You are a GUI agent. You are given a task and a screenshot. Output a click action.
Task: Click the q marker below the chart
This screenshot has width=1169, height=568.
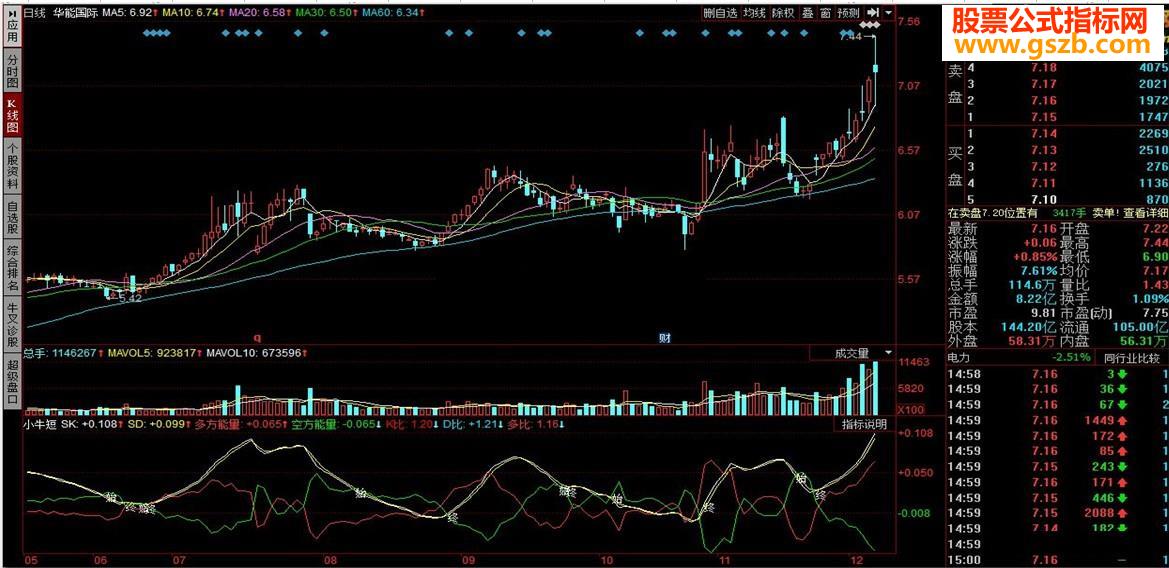click(259, 337)
